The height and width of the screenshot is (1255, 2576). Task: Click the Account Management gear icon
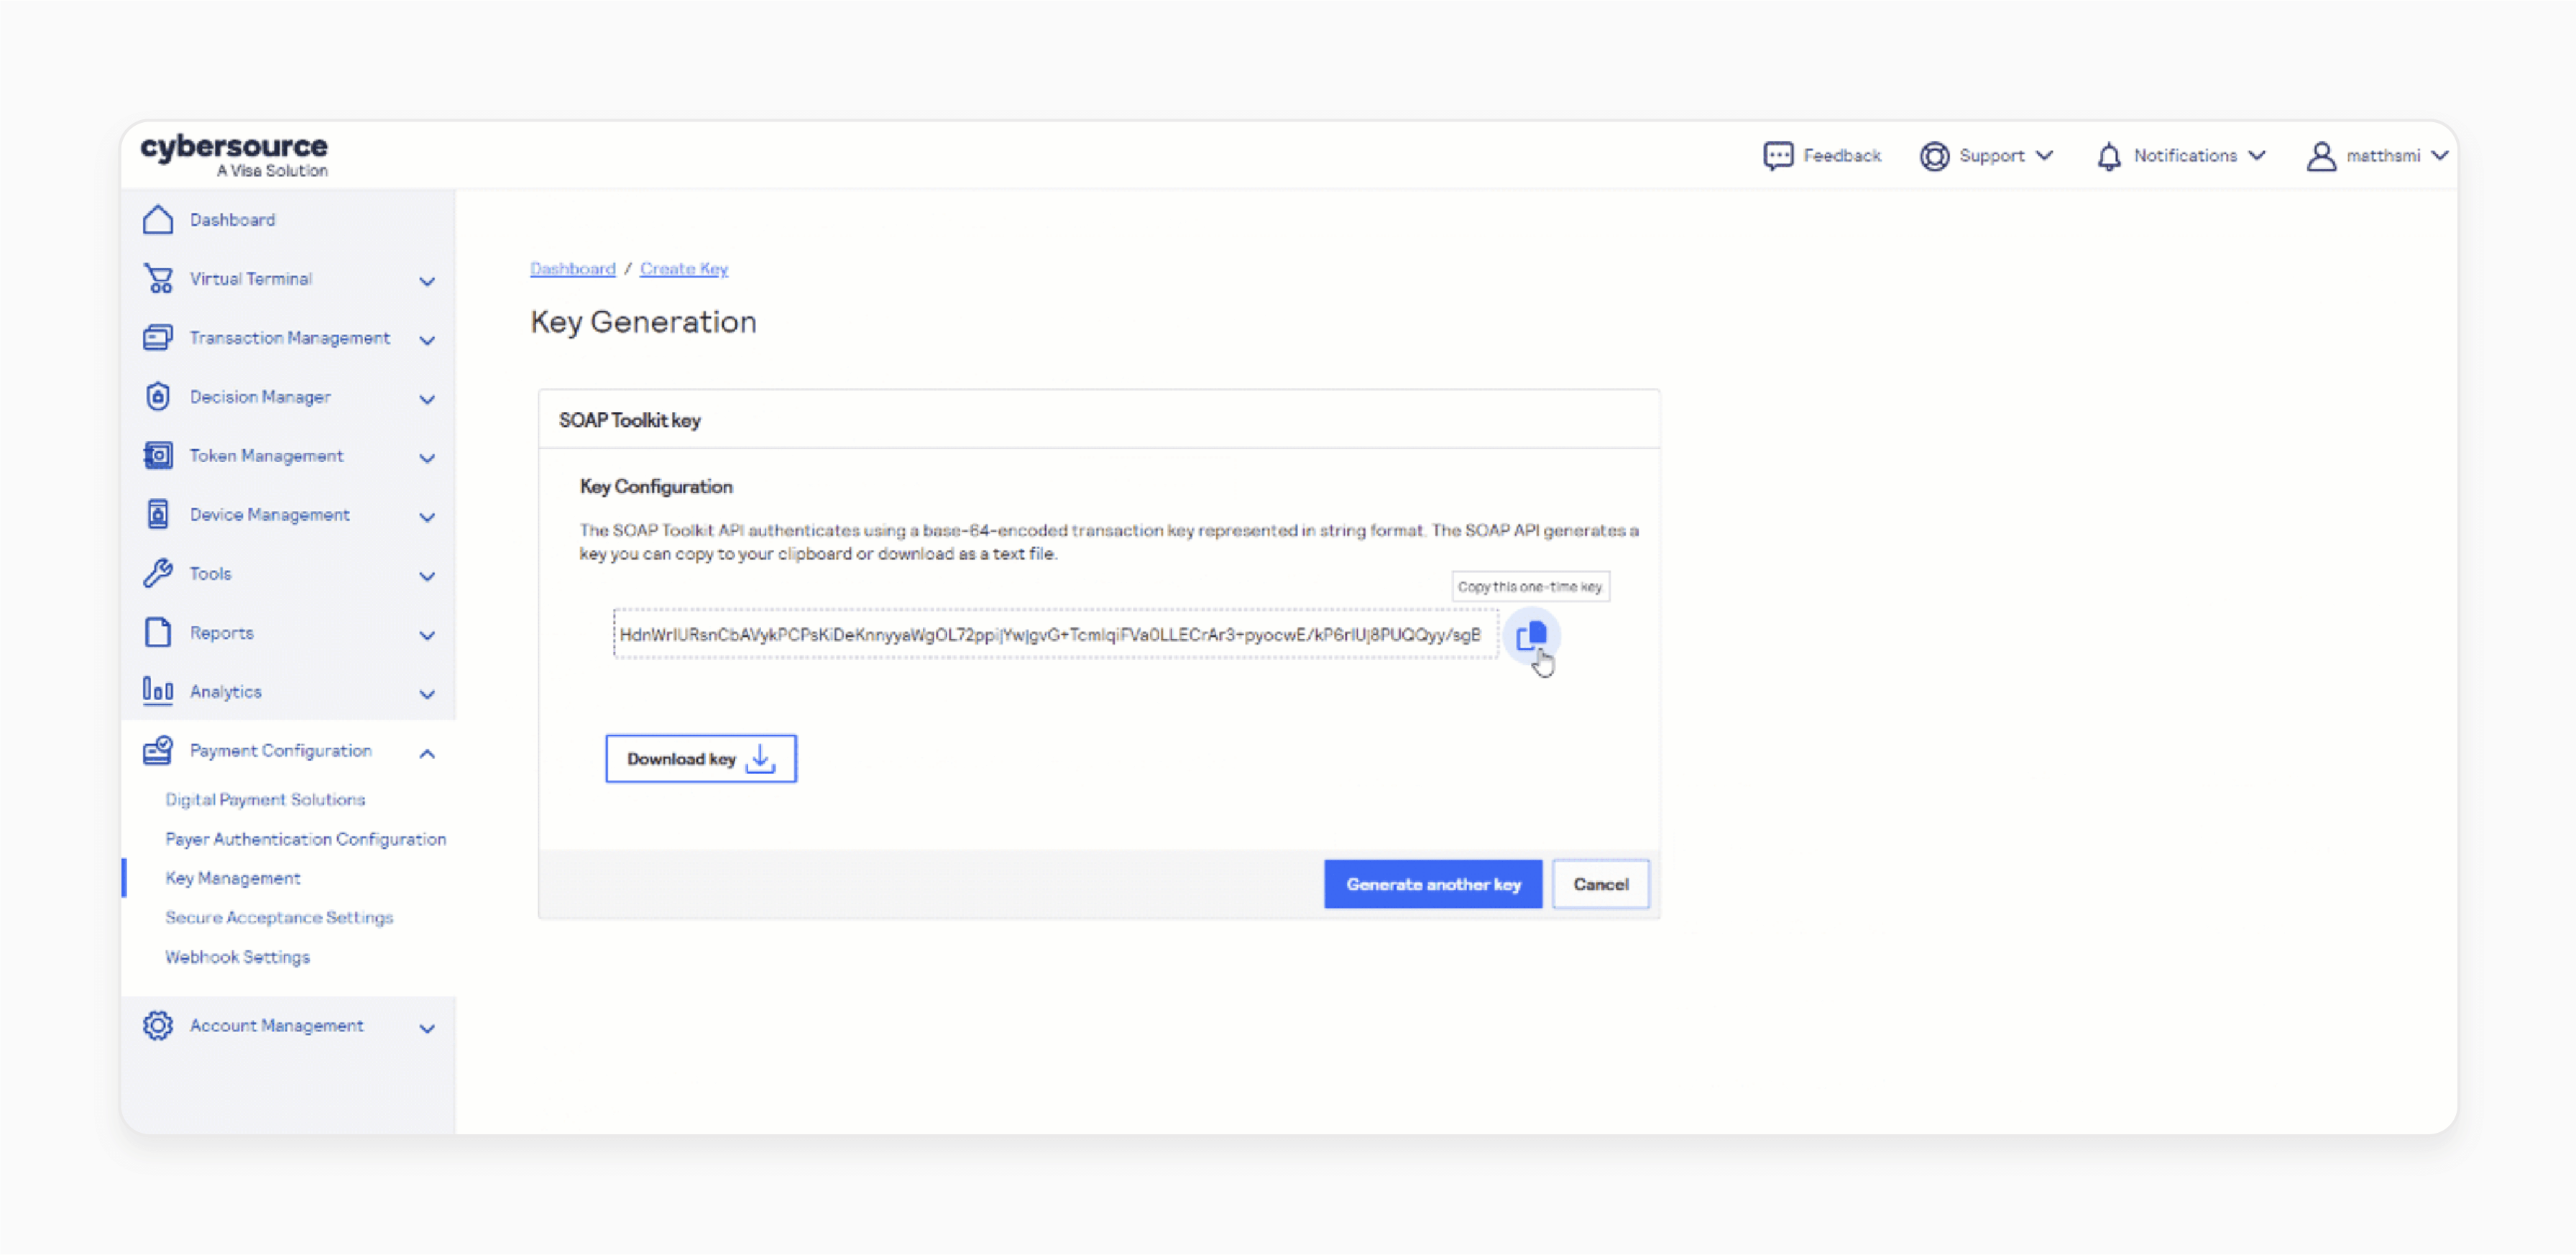tap(158, 1025)
